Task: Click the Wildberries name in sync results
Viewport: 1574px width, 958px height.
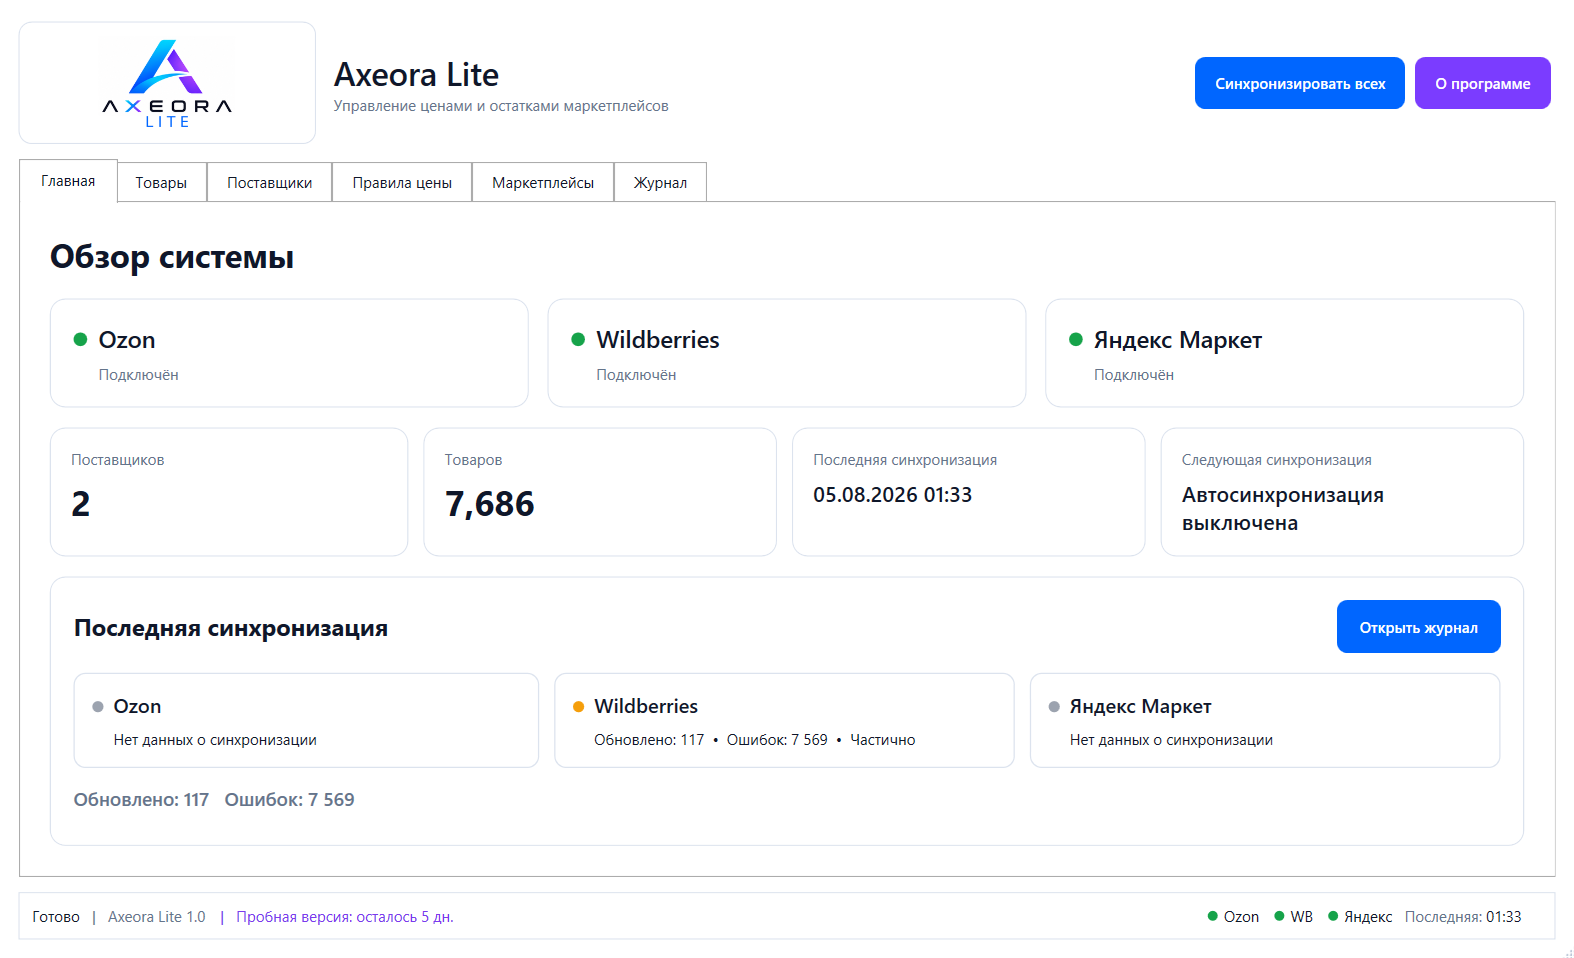Action: pos(646,706)
